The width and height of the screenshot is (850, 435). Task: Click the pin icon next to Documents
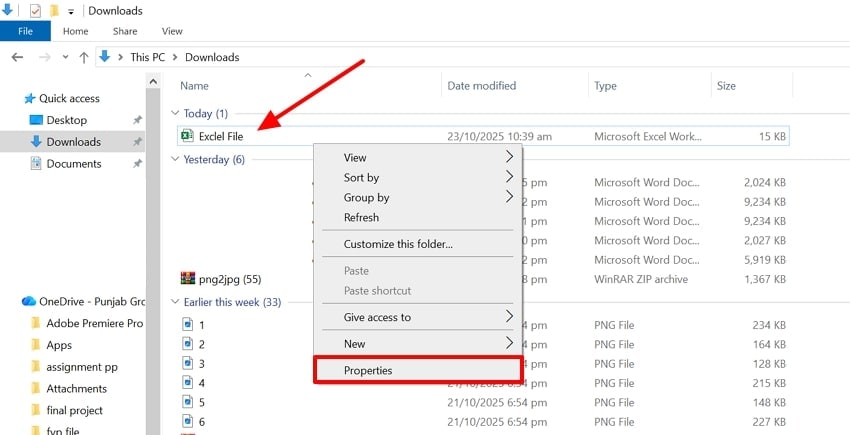pyautogui.click(x=138, y=164)
